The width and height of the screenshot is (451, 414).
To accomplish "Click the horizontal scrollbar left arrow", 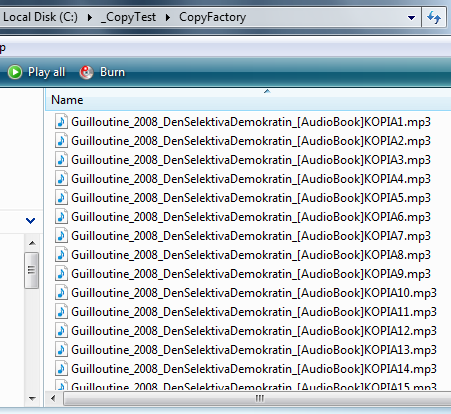I will pyautogui.click(x=53, y=398).
